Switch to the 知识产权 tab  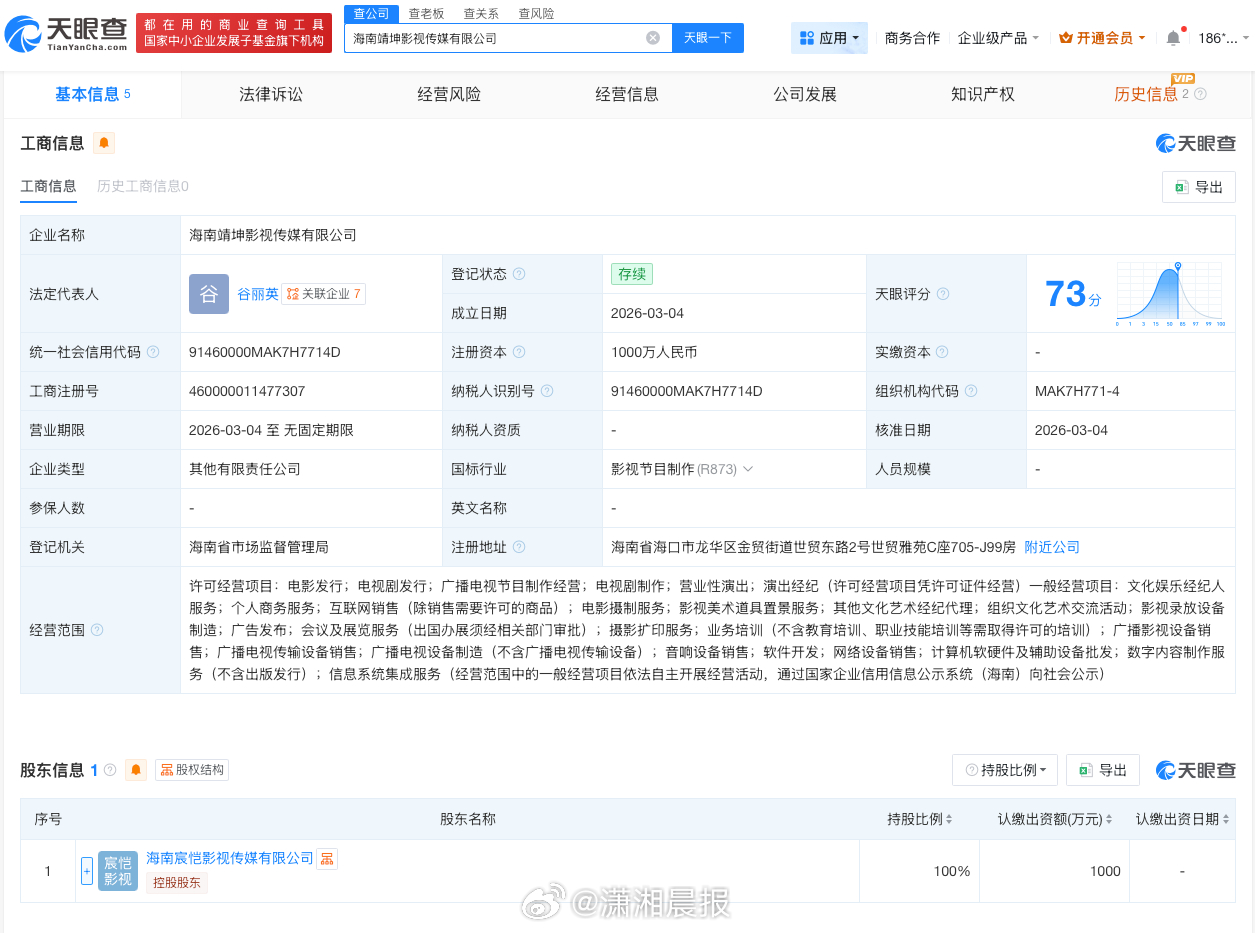(982, 94)
